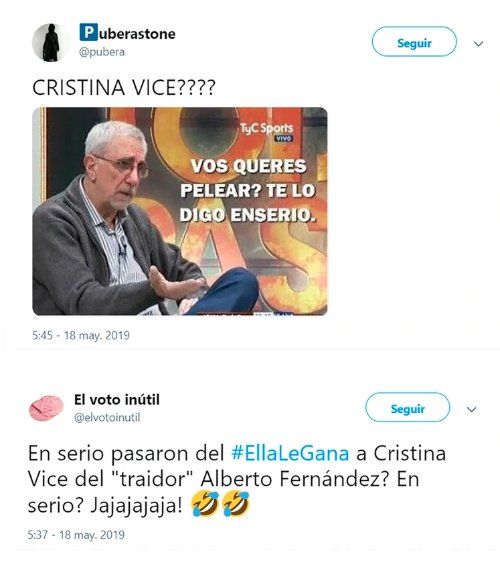Open the 5:45 - 18 may. 2019 timestamp
500x569 pixels.
coord(81,335)
